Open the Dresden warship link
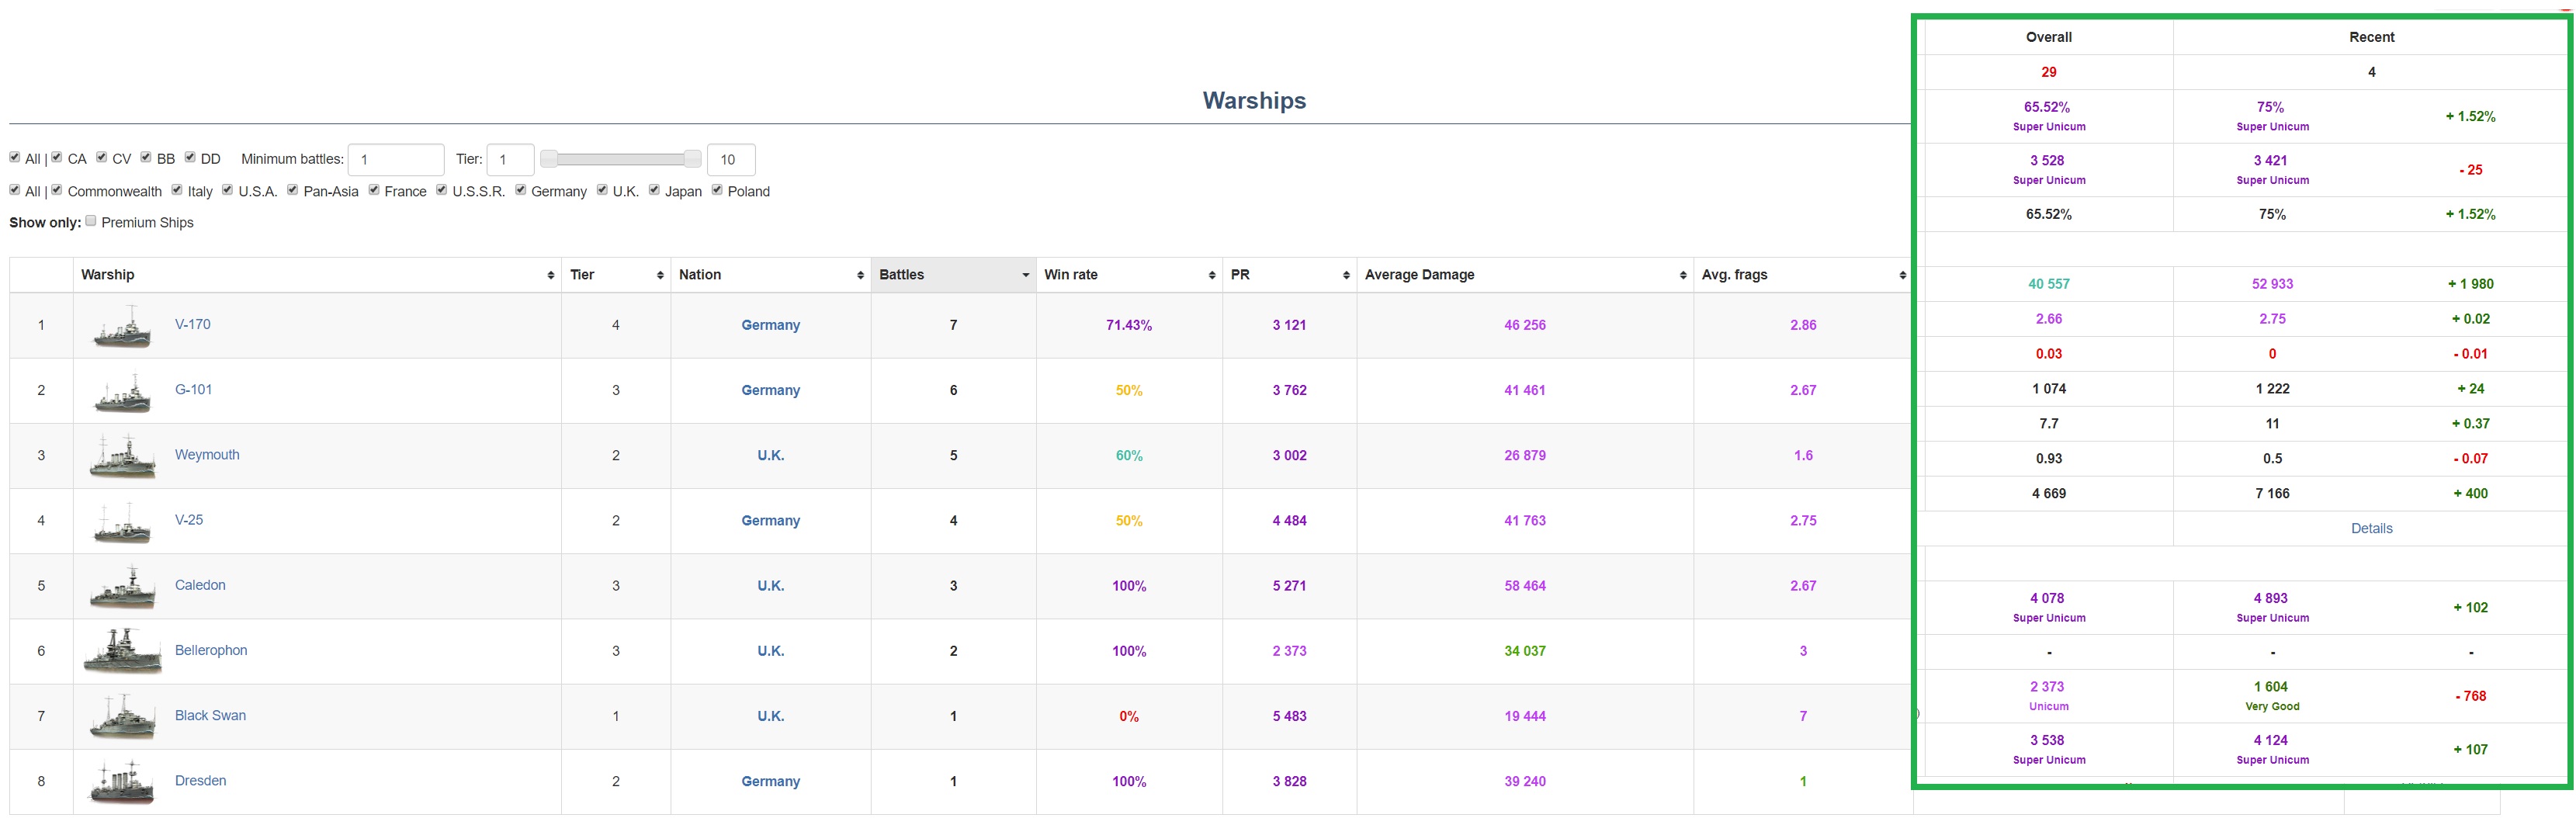 tap(200, 780)
